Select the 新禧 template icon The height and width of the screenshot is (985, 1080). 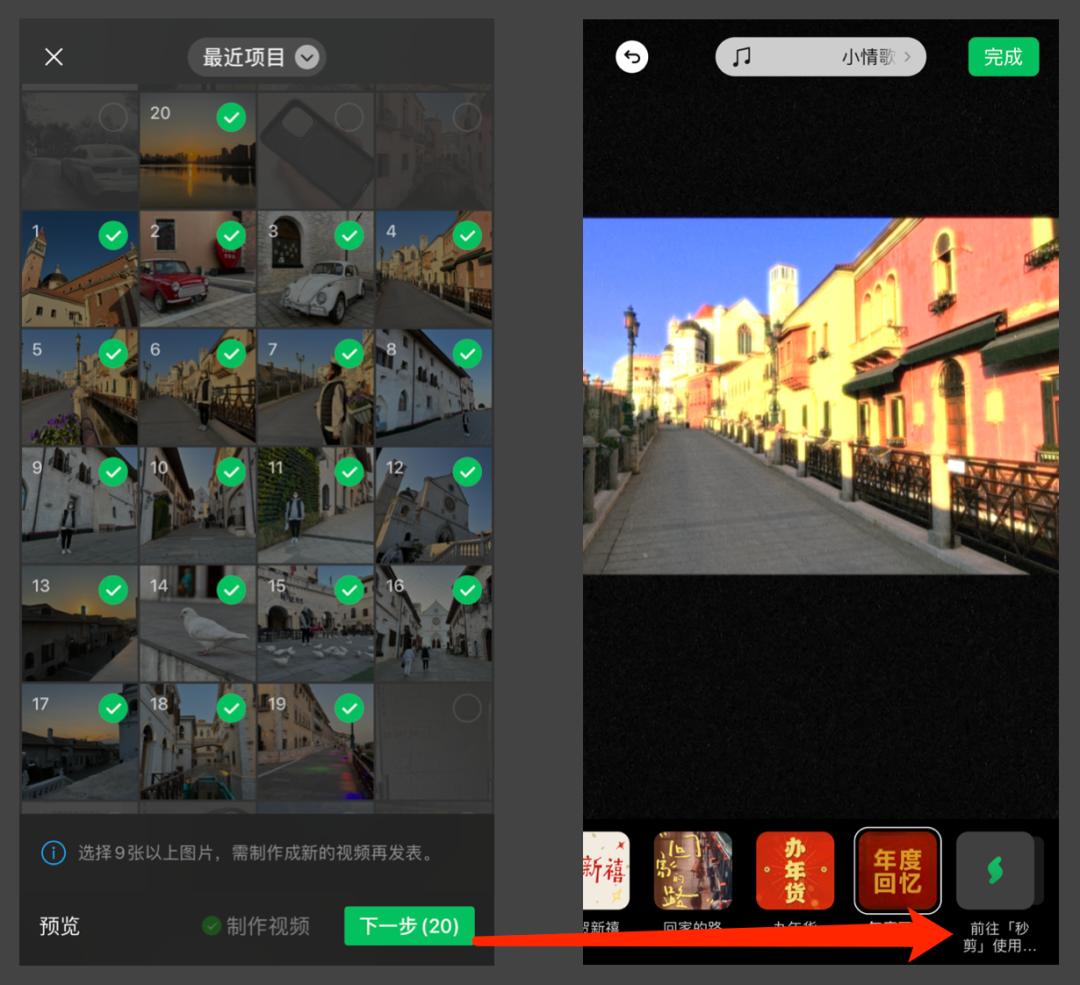pos(605,870)
